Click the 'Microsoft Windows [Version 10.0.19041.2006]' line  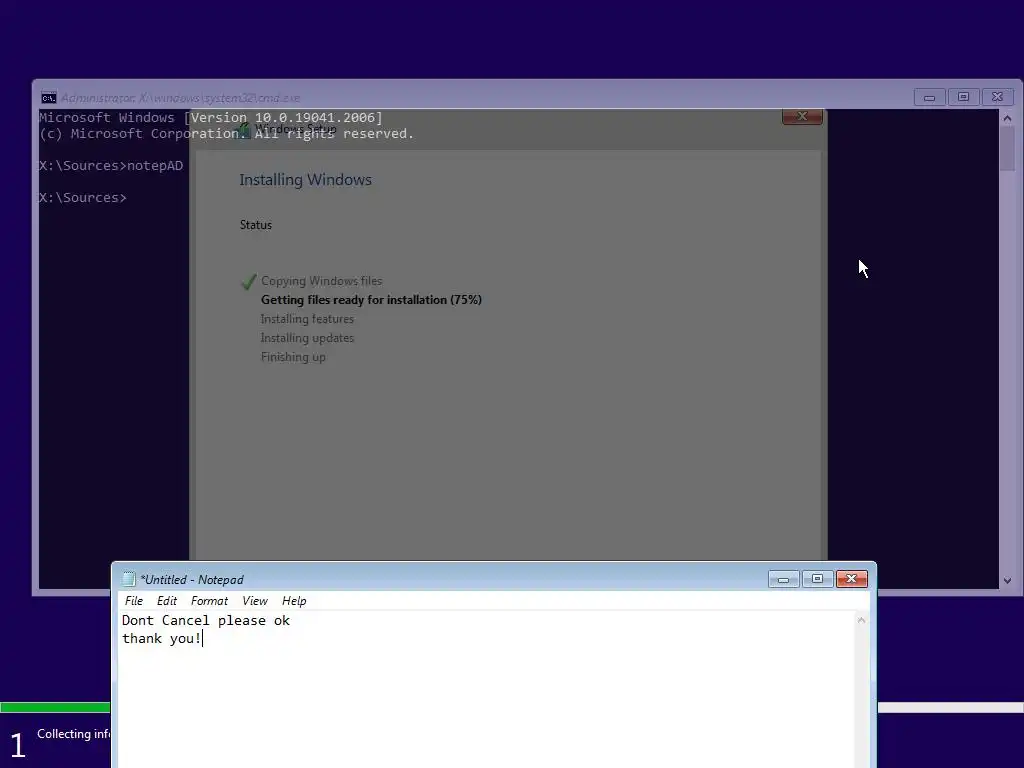[x=210, y=118]
